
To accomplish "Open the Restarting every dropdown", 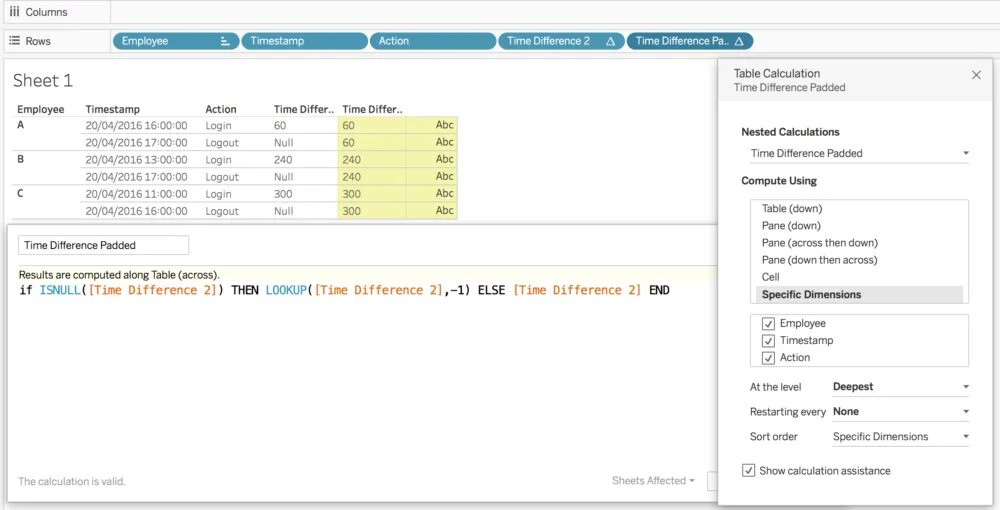I will coord(901,412).
